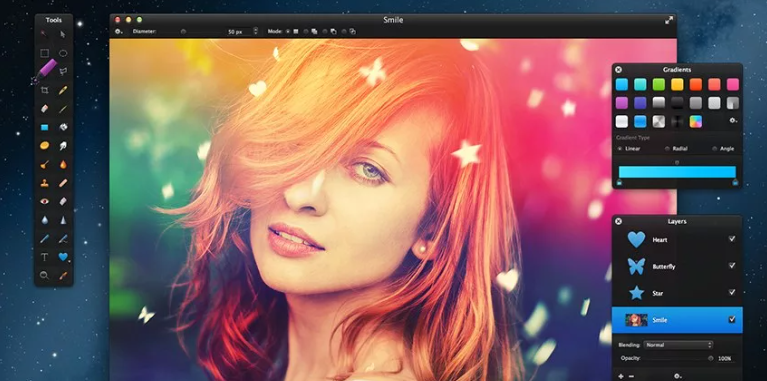Click the Diameter slider knob

[183, 31]
